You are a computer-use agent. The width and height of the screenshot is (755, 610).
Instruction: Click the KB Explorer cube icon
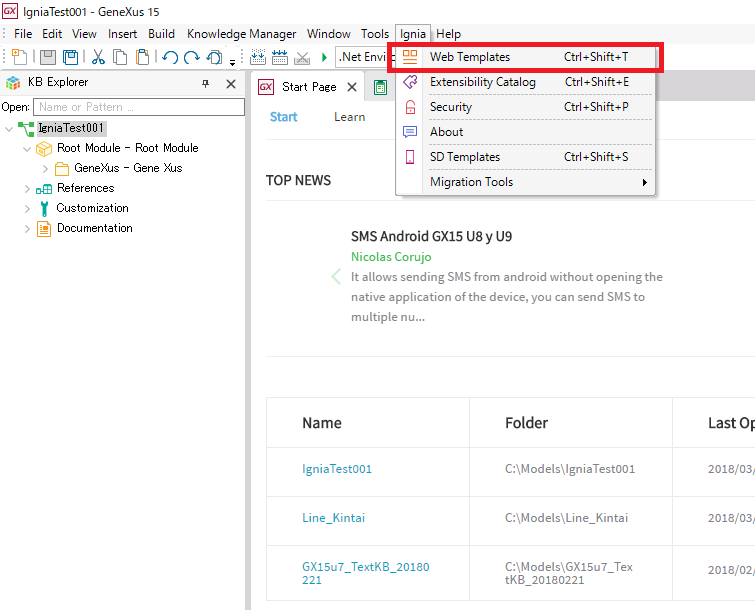tap(13, 83)
